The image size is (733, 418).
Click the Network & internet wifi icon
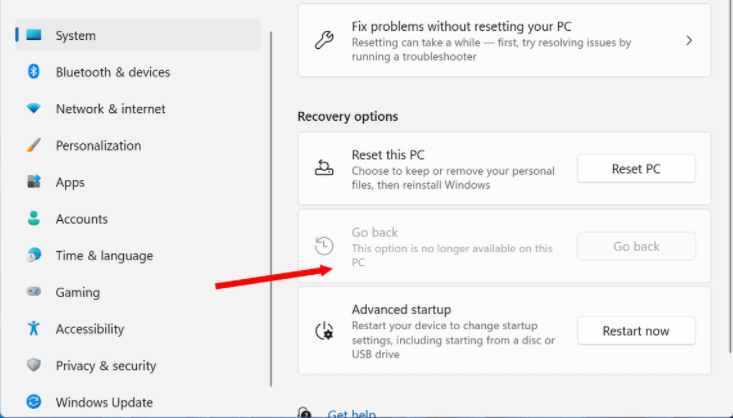[x=34, y=108]
